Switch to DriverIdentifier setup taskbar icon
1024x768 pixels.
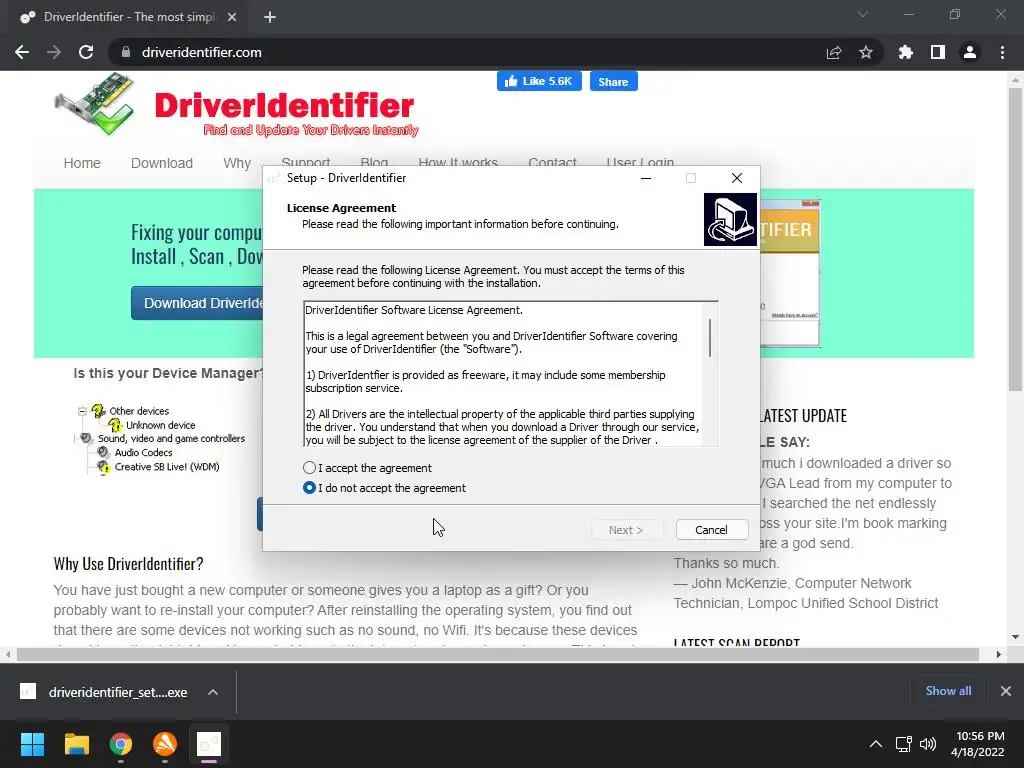pos(209,744)
